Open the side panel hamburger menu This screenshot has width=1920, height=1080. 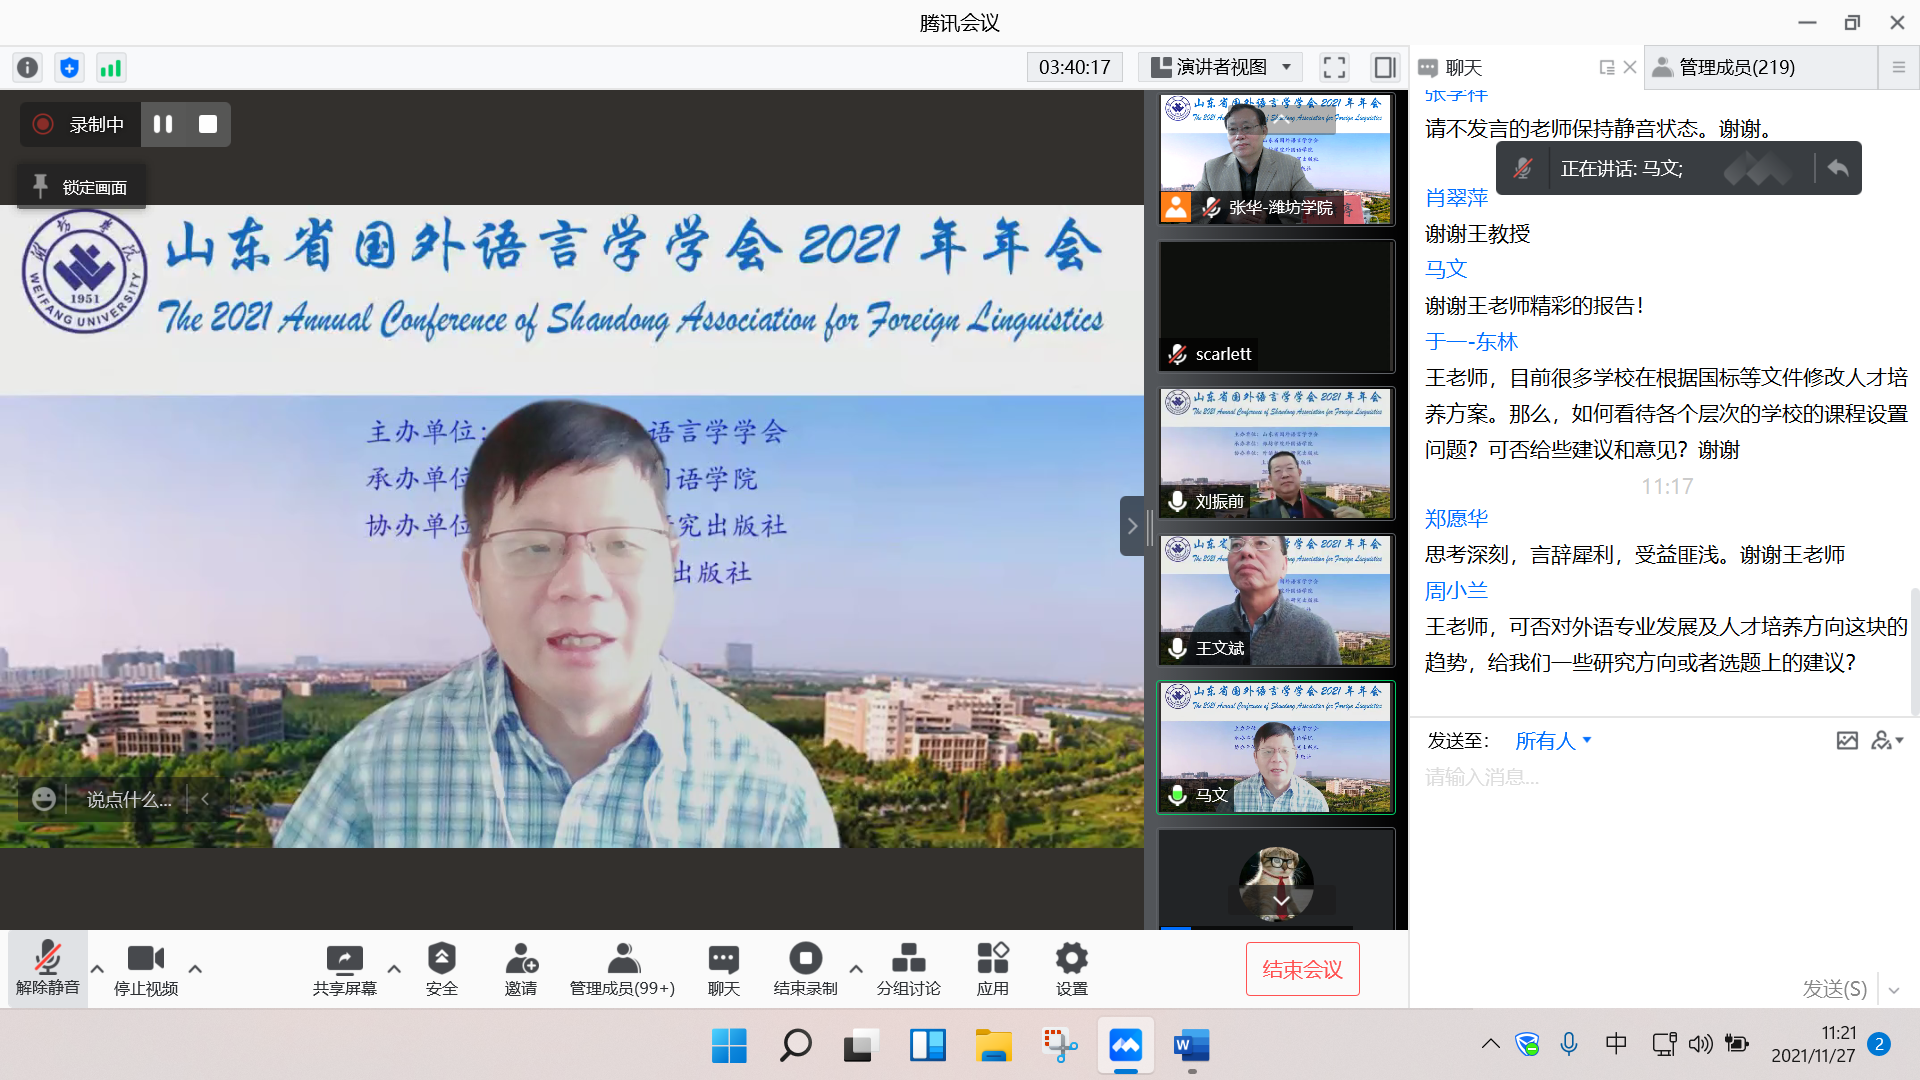(1898, 67)
